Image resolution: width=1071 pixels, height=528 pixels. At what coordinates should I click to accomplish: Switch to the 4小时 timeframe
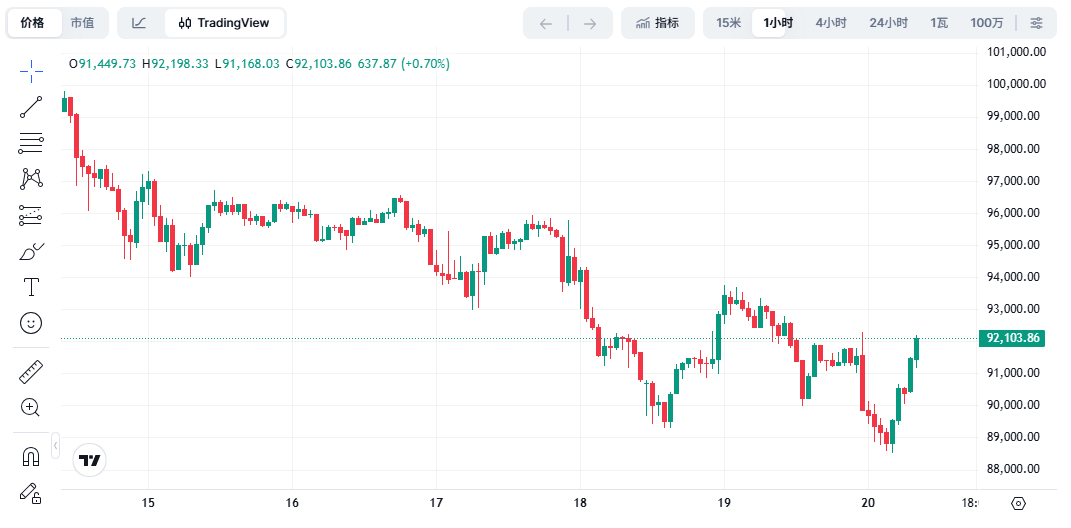pyautogui.click(x=830, y=23)
